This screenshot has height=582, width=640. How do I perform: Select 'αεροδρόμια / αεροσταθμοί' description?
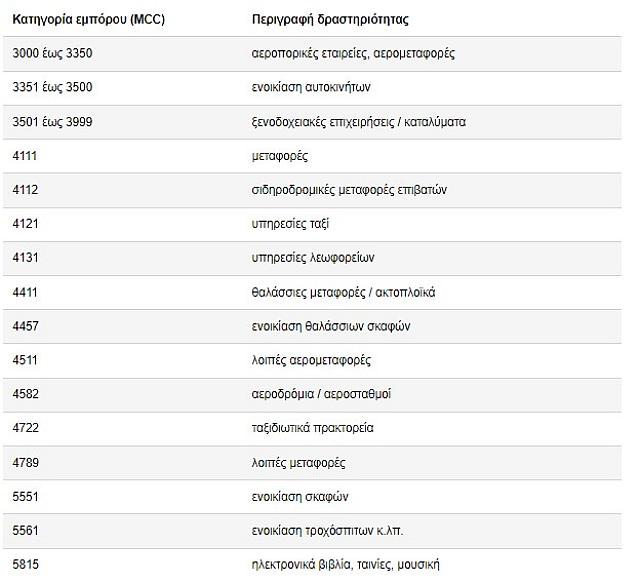pyautogui.click(x=321, y=394)
